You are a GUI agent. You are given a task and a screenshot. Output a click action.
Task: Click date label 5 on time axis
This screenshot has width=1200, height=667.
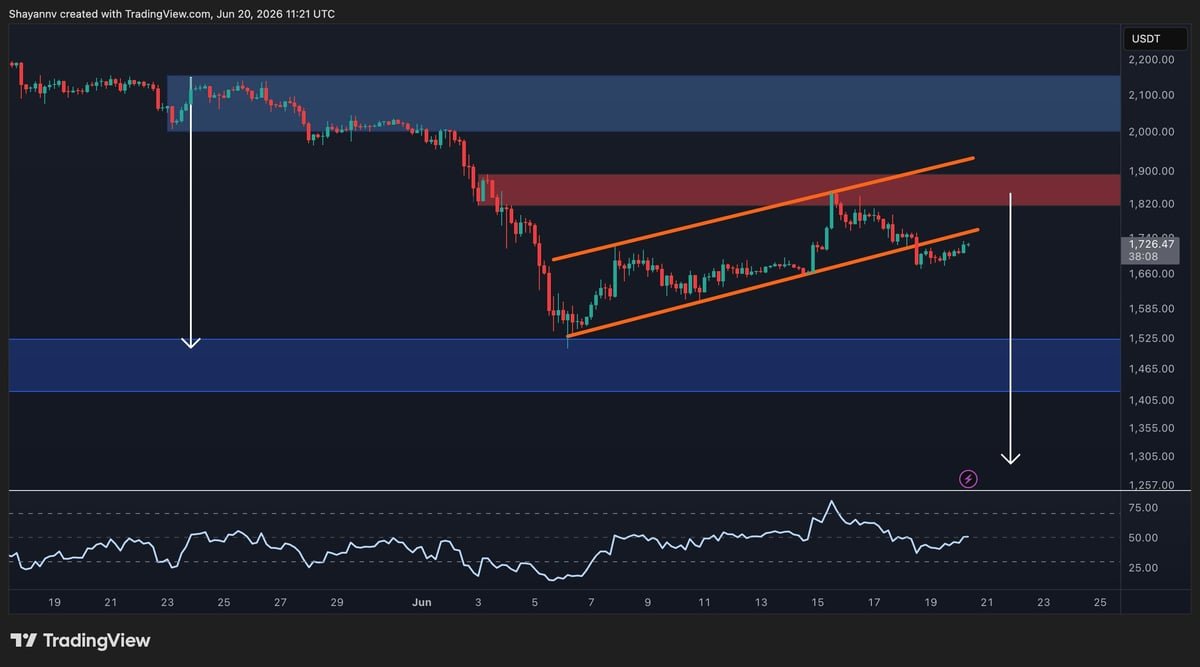tap(535, 603)
